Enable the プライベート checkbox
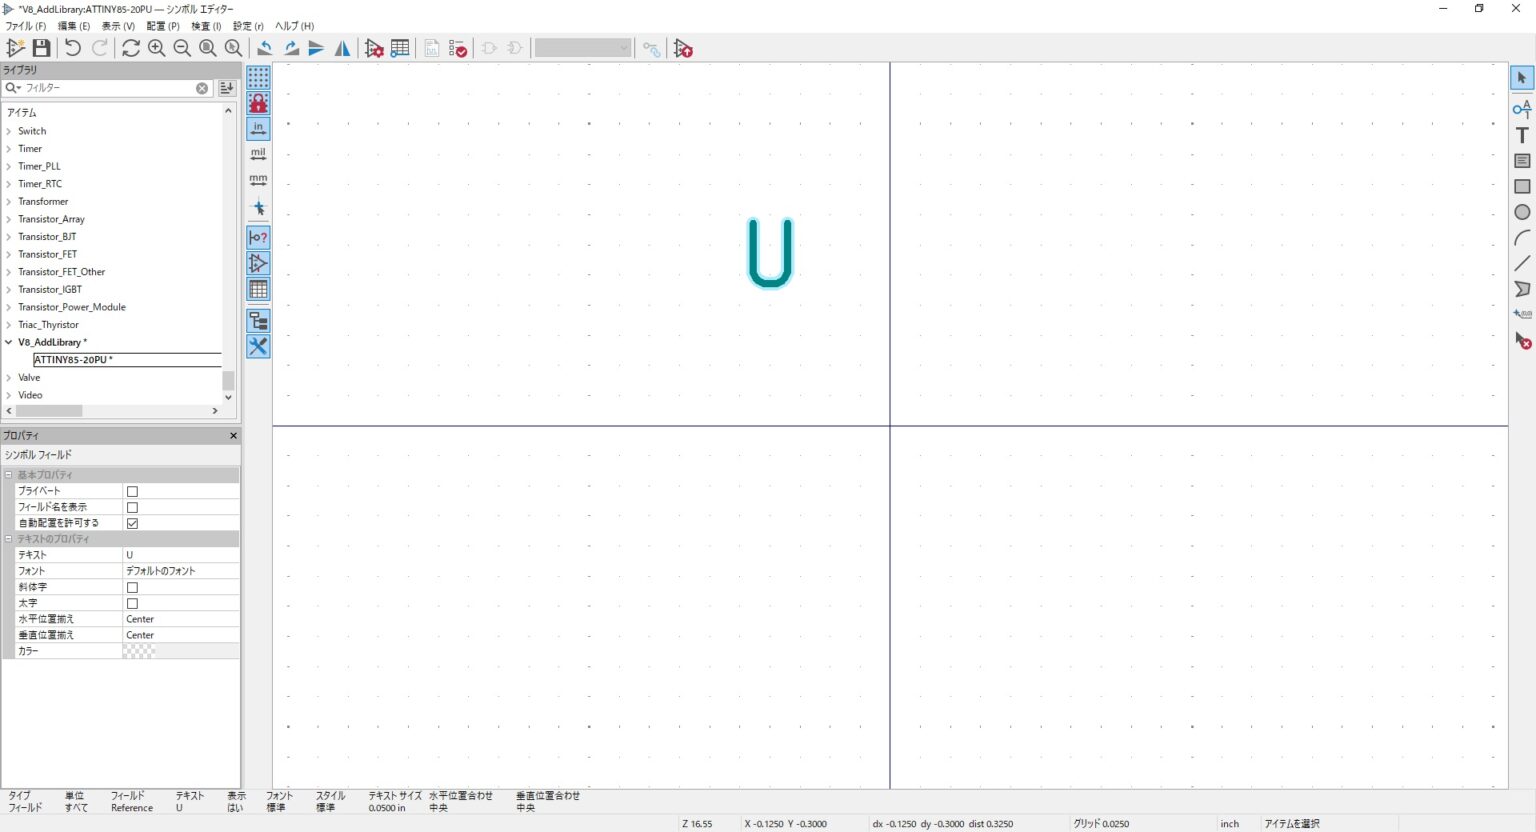1536x832 pixels. [x=132, y=491]
